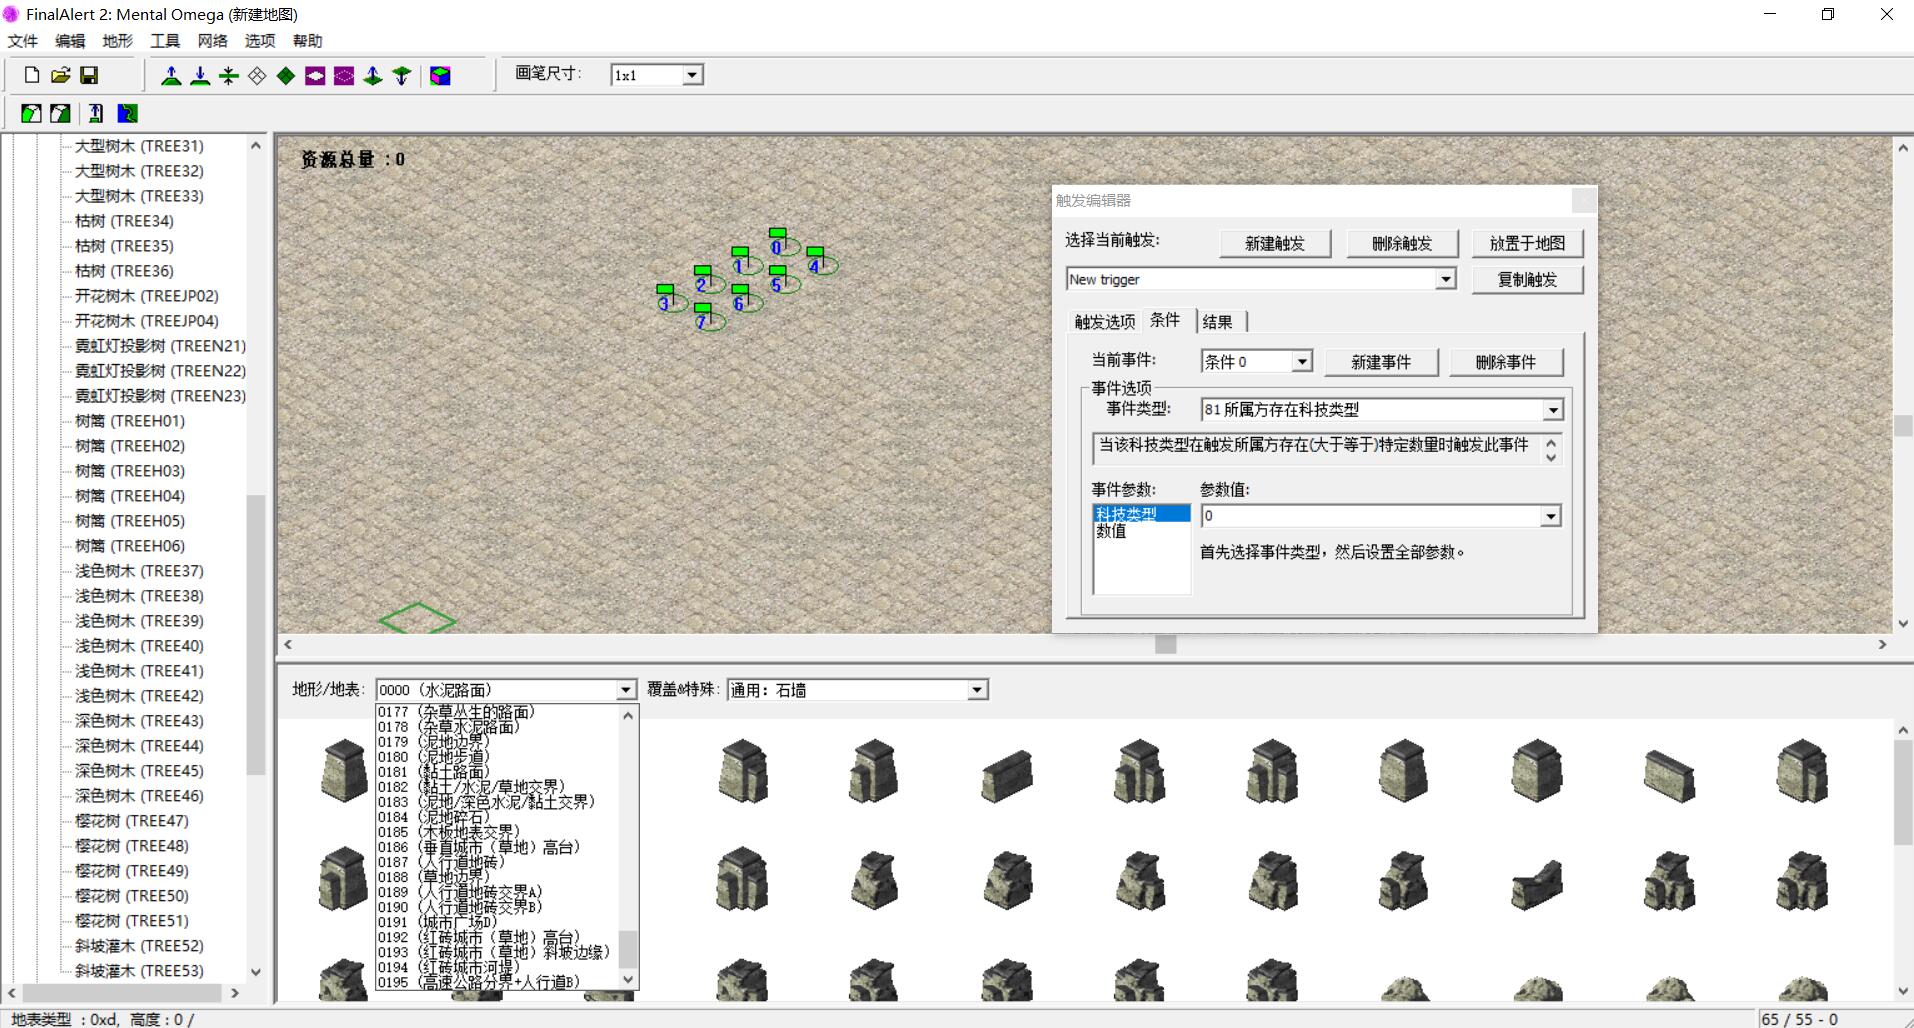Click the object tree vertical scrollbar thumb
Viewport: 1914px width, 1028px height.
pos(256,635)
